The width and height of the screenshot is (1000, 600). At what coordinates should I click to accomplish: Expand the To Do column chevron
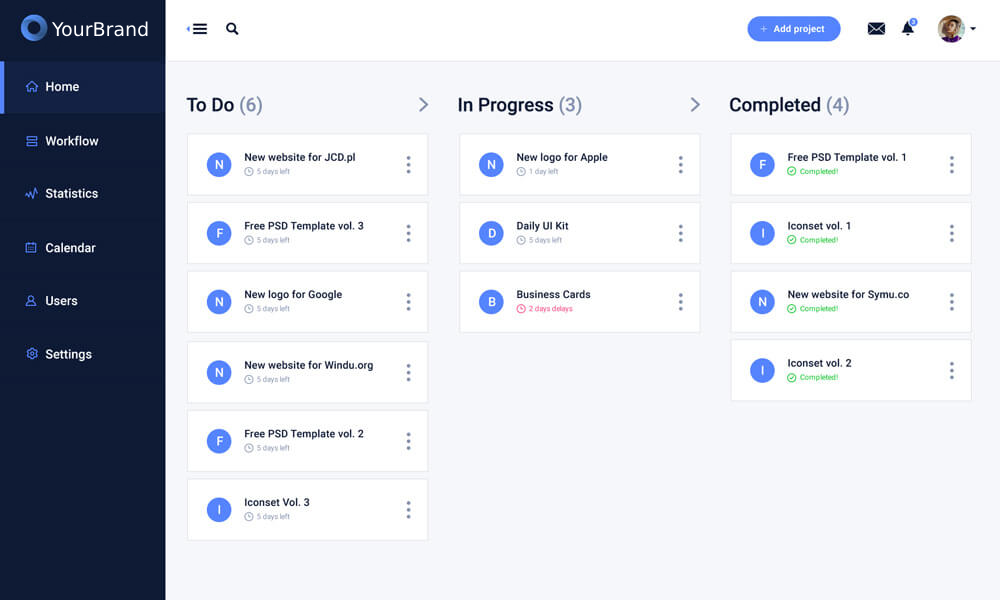tap(423, 105)
